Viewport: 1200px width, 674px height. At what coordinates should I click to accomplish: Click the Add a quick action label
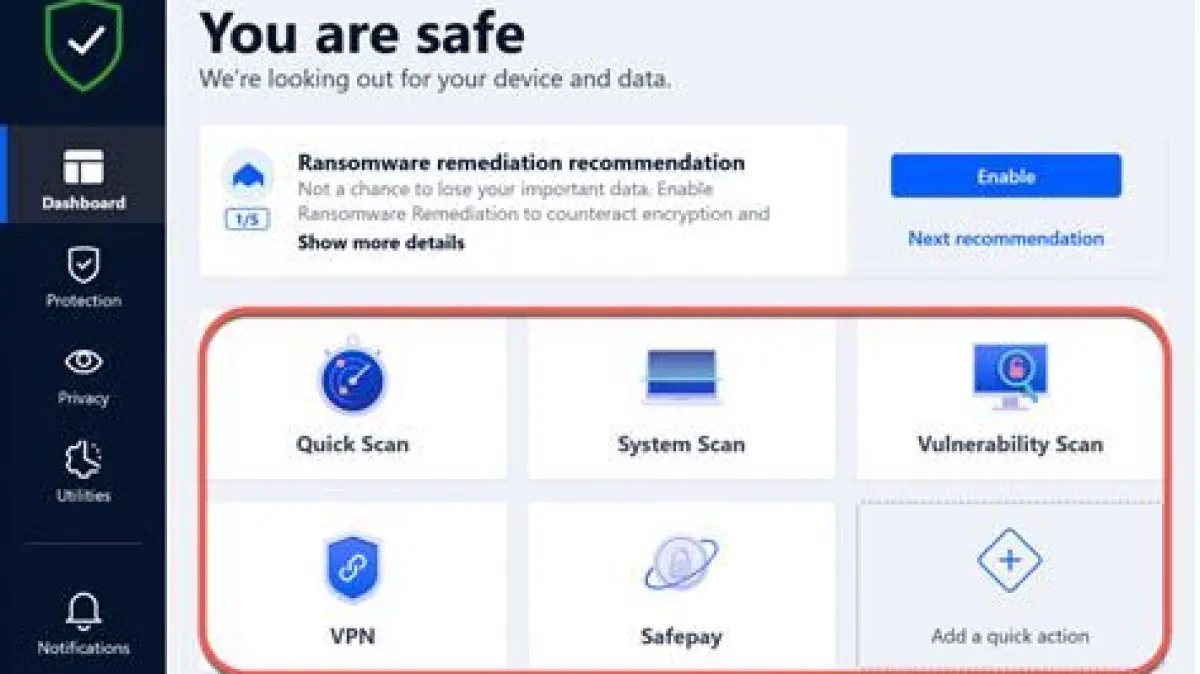tap(1009, 636)
